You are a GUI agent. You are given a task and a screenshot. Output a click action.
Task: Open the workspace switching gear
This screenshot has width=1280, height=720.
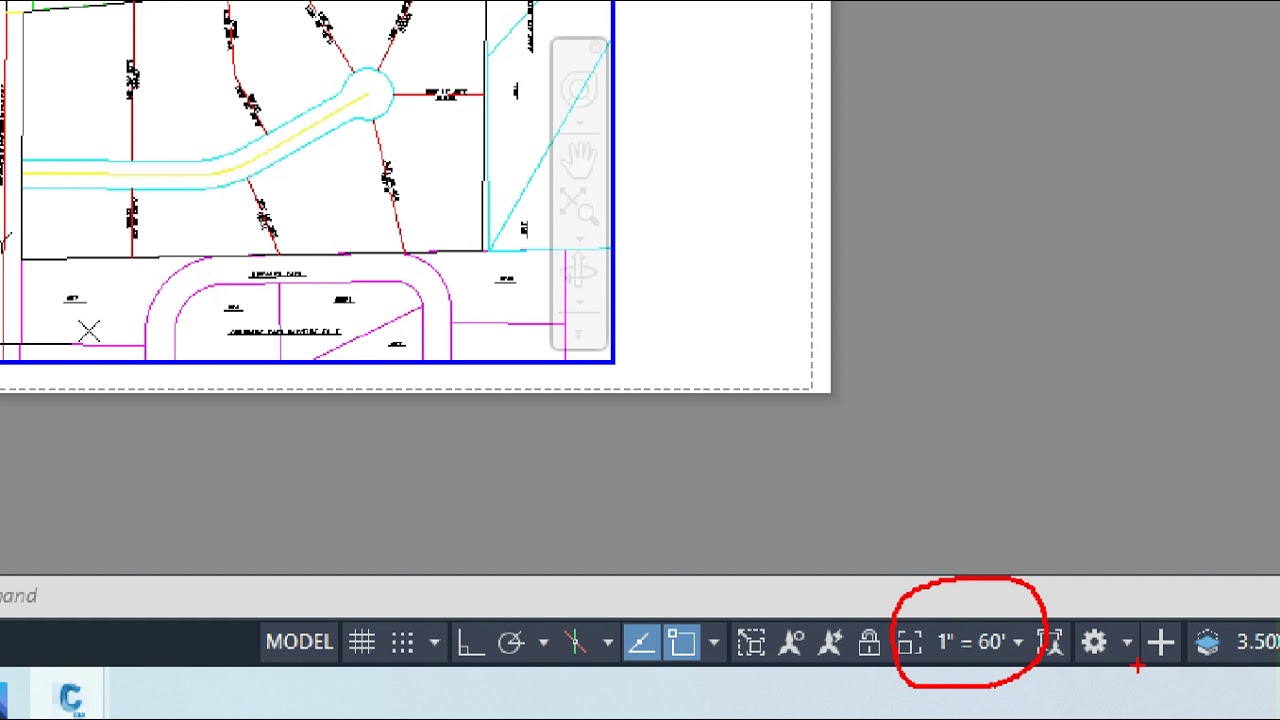tap(1095, 642)
